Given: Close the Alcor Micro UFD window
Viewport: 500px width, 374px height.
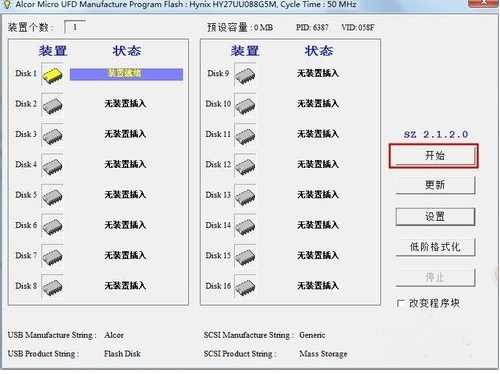Looking at the screenshot, I should click(483, 3).
